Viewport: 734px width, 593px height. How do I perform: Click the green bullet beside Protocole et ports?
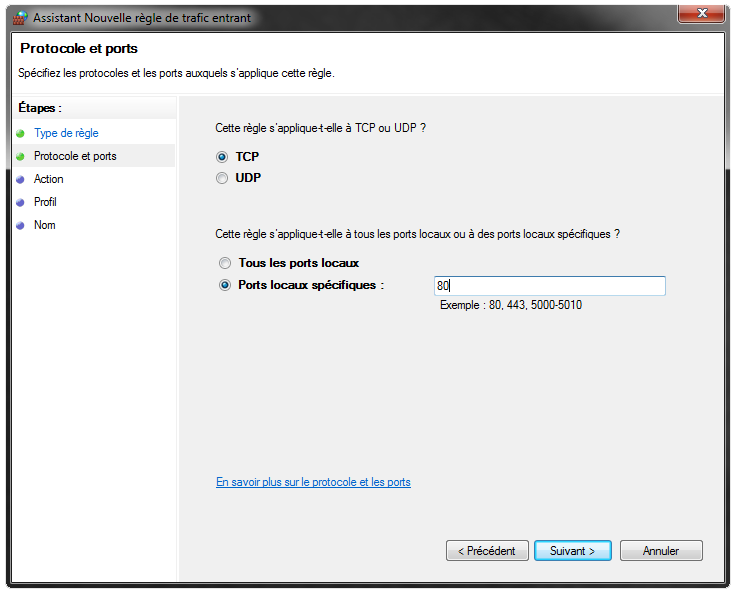click(20, 156)
